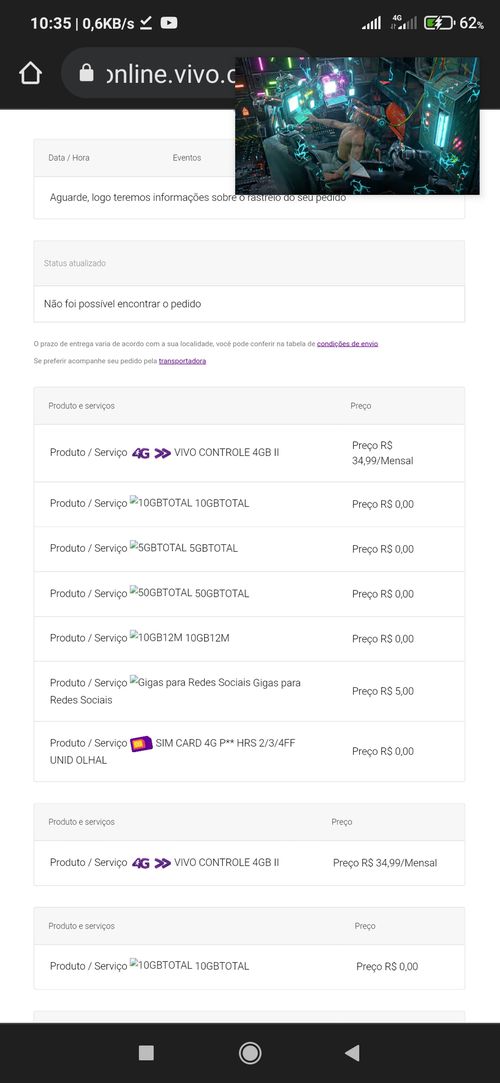This screenshot has height=1083, width=500.
Task: Tap Não foi possível encontrar o pedido message
Action: pyautogui.click(x=122, y=303)
